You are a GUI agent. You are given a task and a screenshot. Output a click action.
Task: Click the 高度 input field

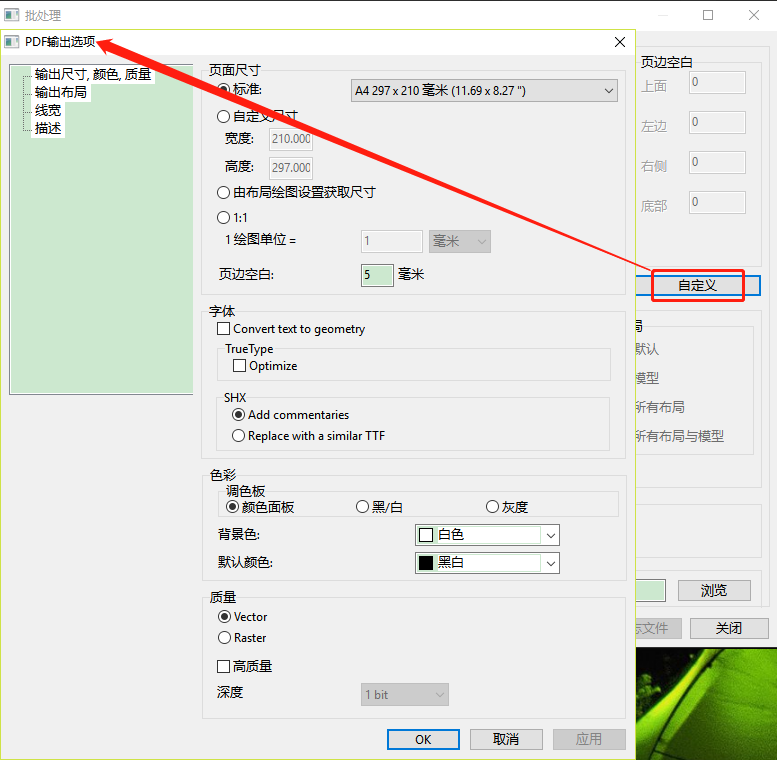[291, 167]
